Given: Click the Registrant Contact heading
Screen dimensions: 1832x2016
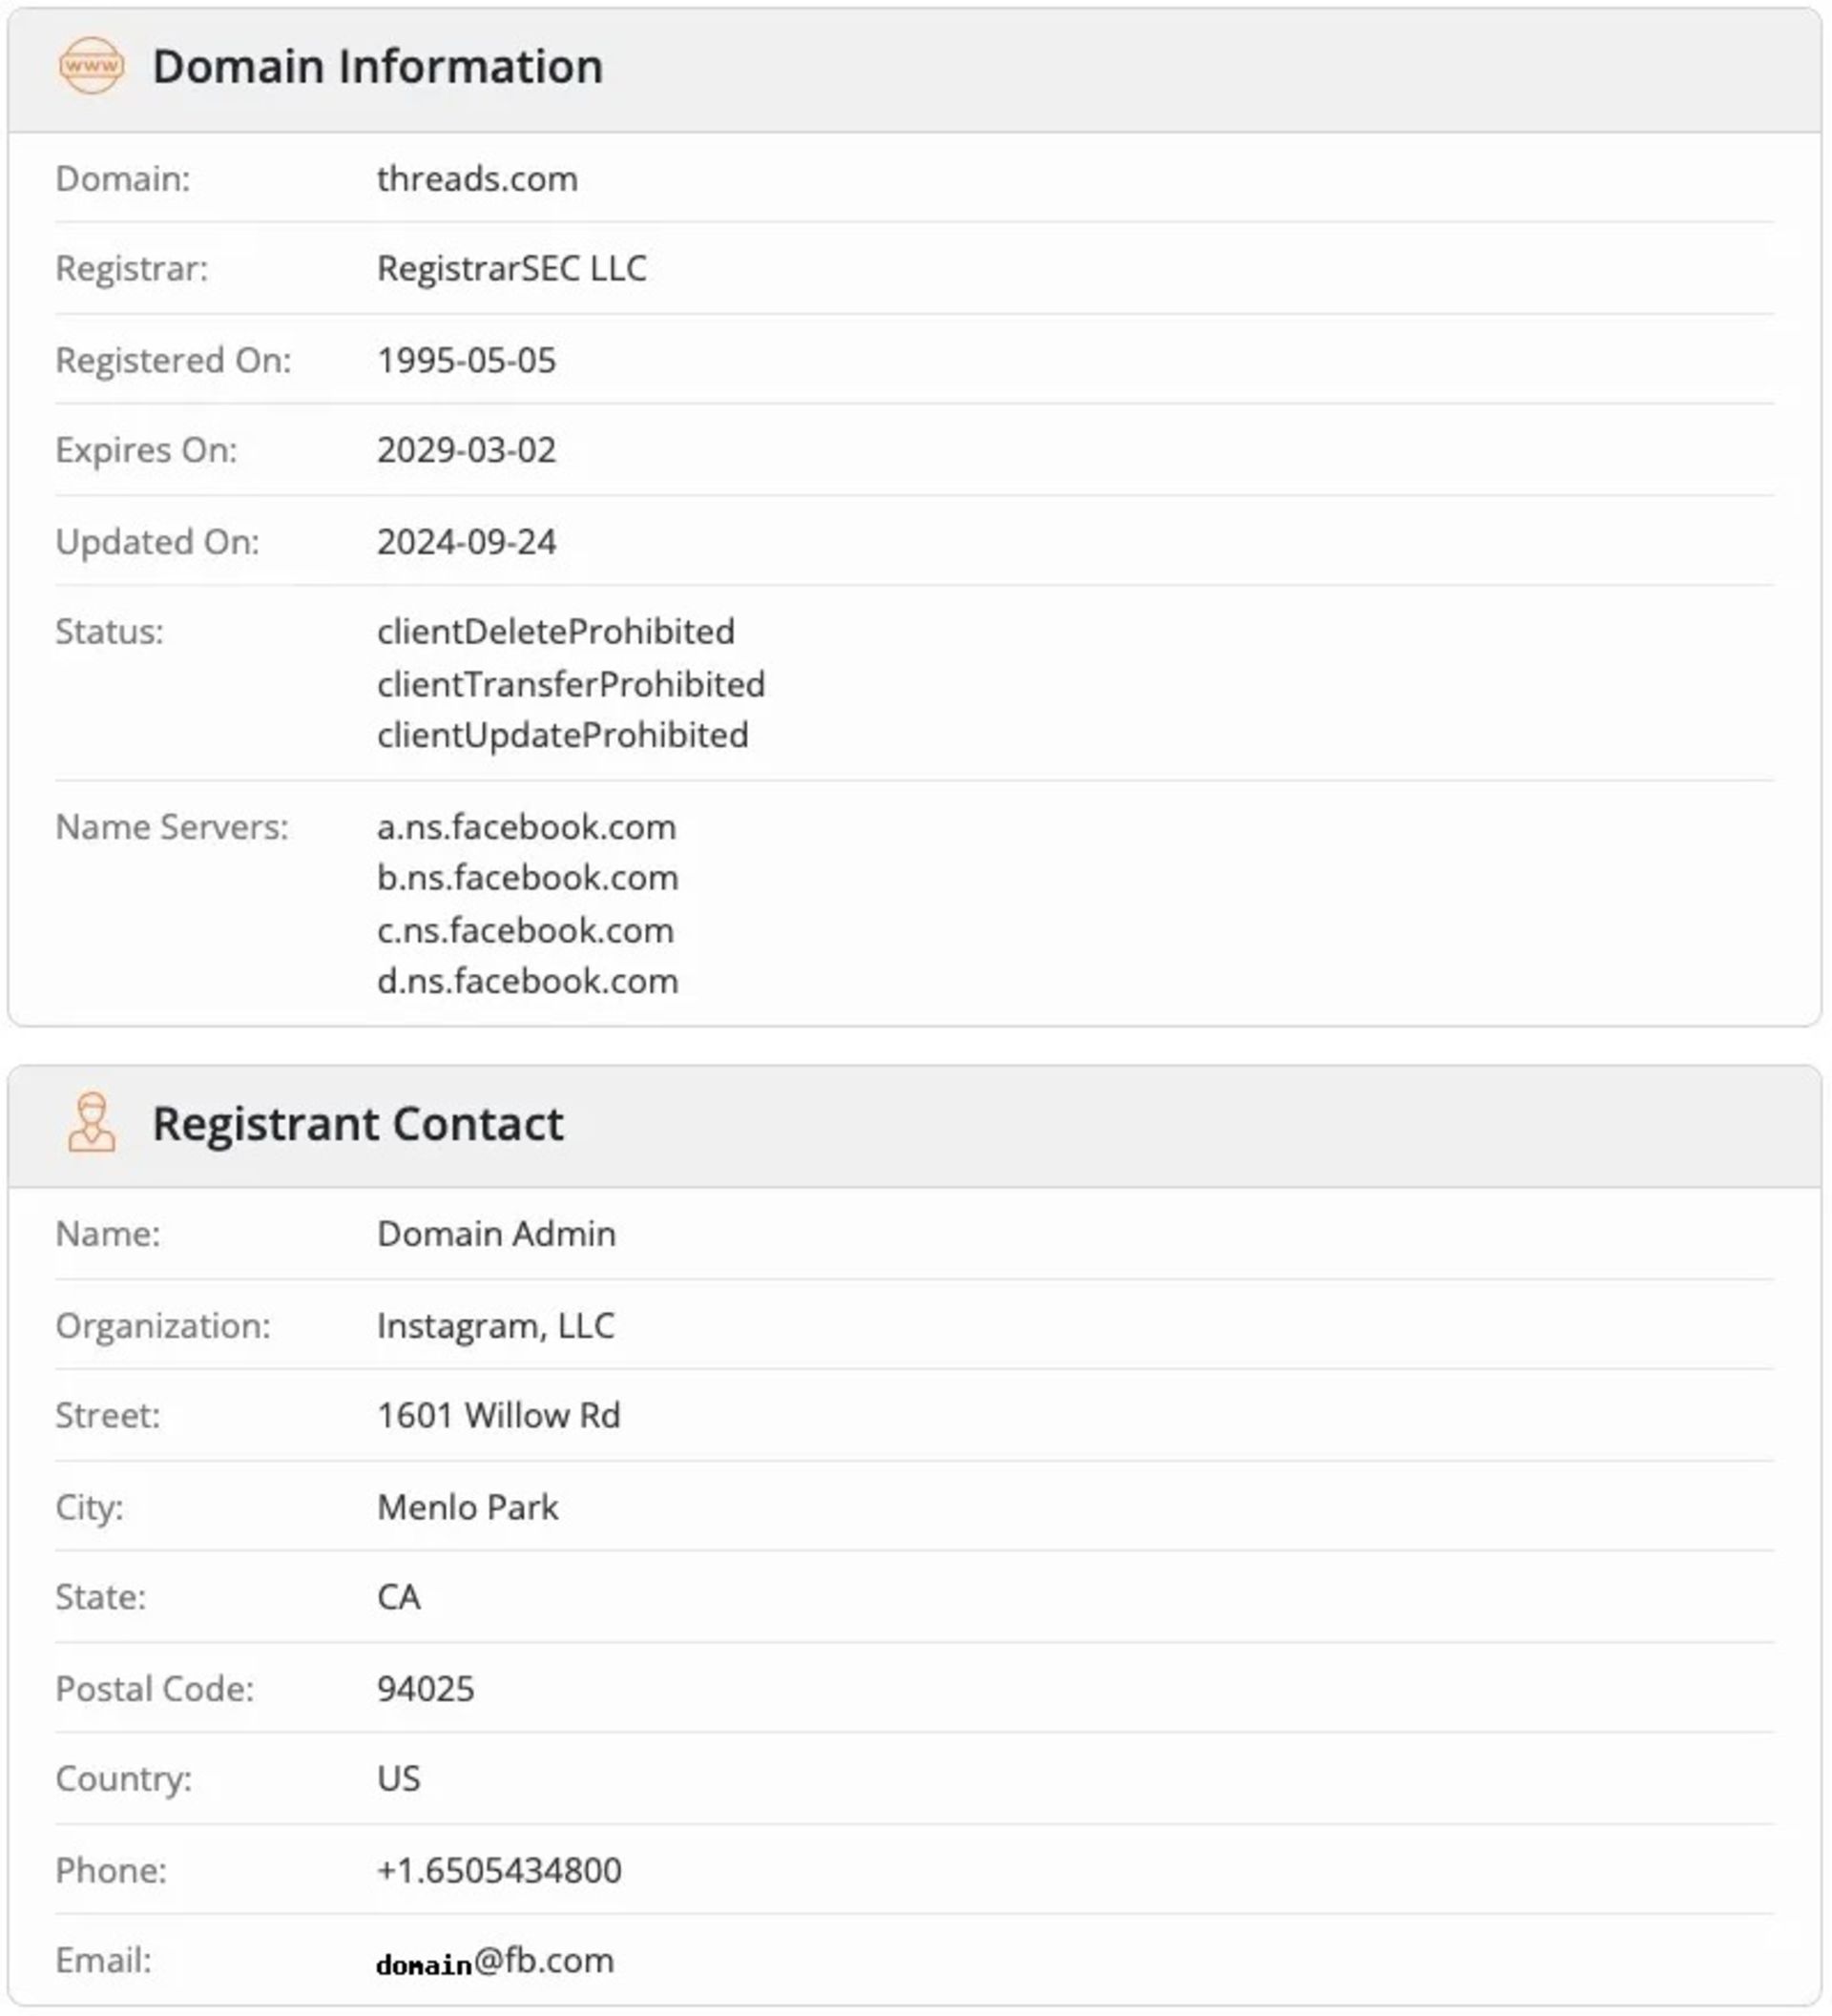Looking at the screenshot, I should (357, 1124).
